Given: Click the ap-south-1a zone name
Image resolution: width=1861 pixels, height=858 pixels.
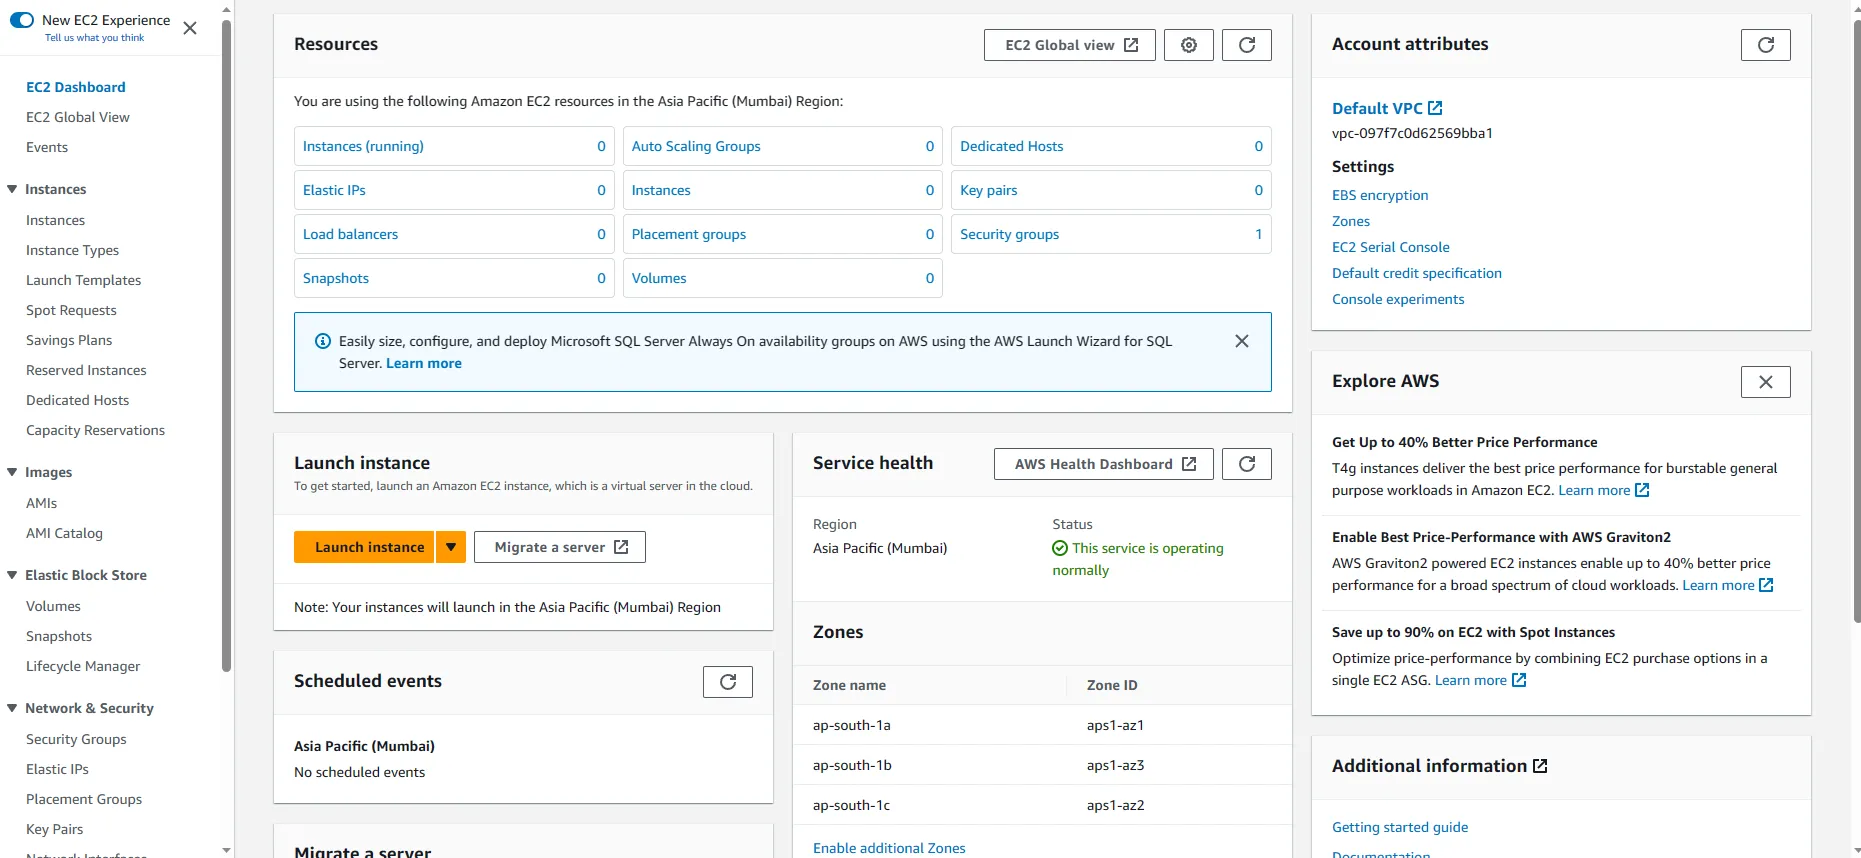Looking at the screenshot, I should tap(851, 725).
